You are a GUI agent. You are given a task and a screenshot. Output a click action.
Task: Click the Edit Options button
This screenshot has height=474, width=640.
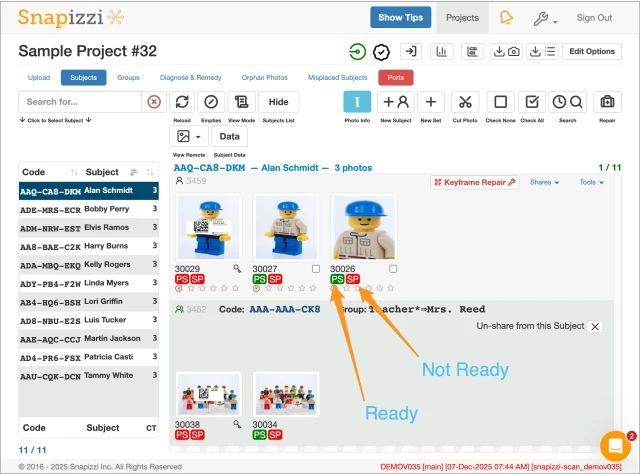[x=592, y=51]
